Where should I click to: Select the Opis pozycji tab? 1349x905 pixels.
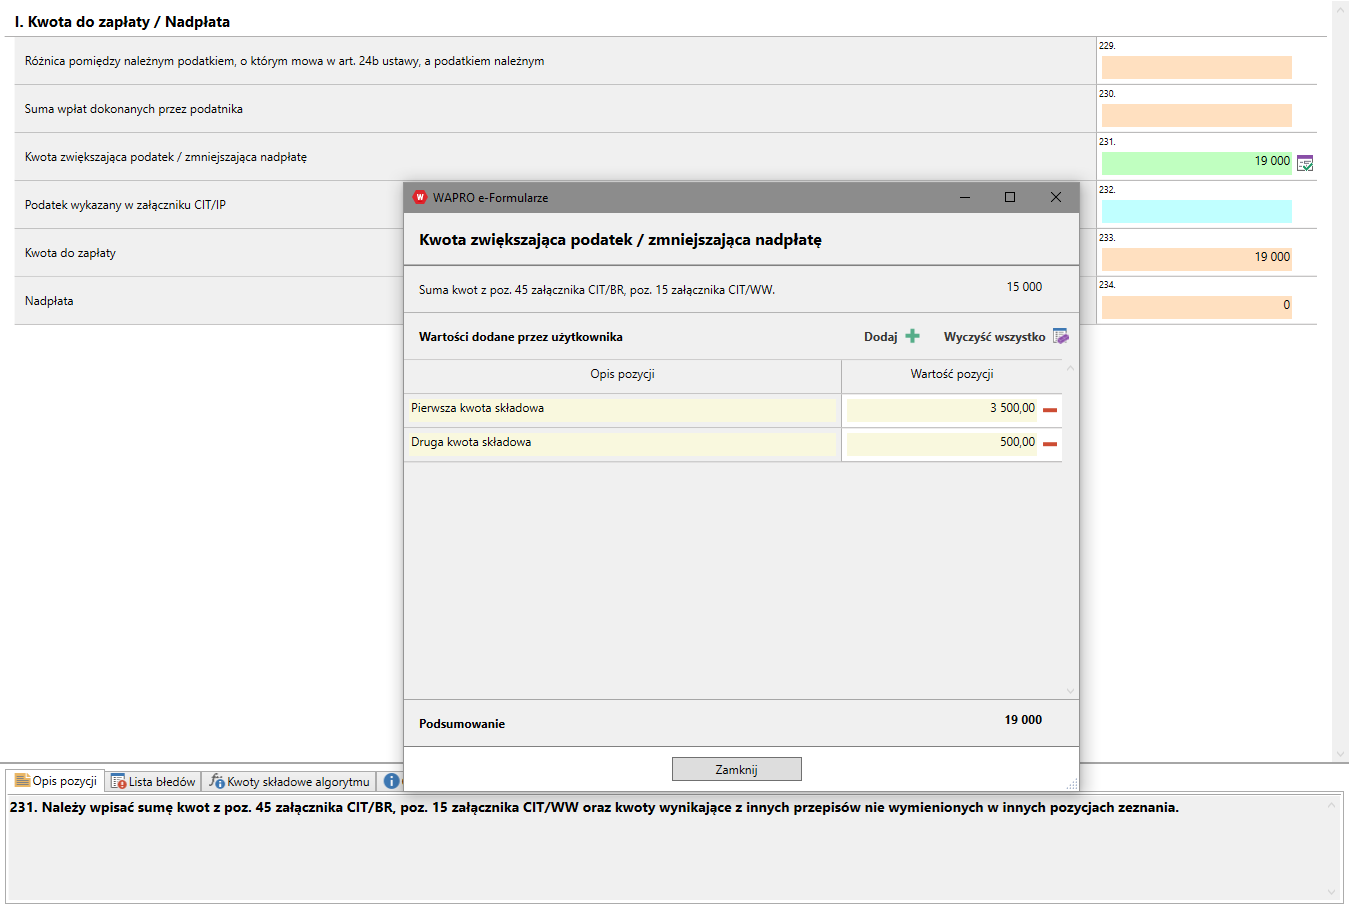click(56, 781)
